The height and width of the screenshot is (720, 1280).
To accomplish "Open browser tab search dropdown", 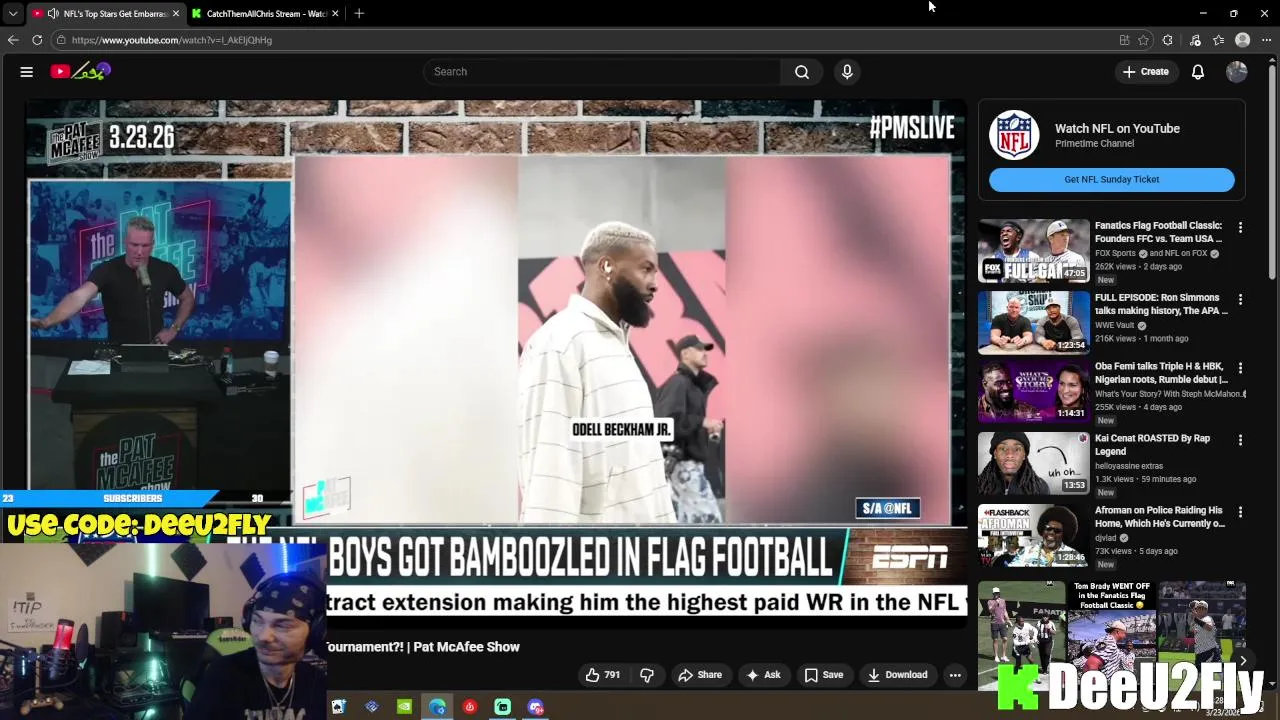I will pyautogui.click(x=13, y=13).
